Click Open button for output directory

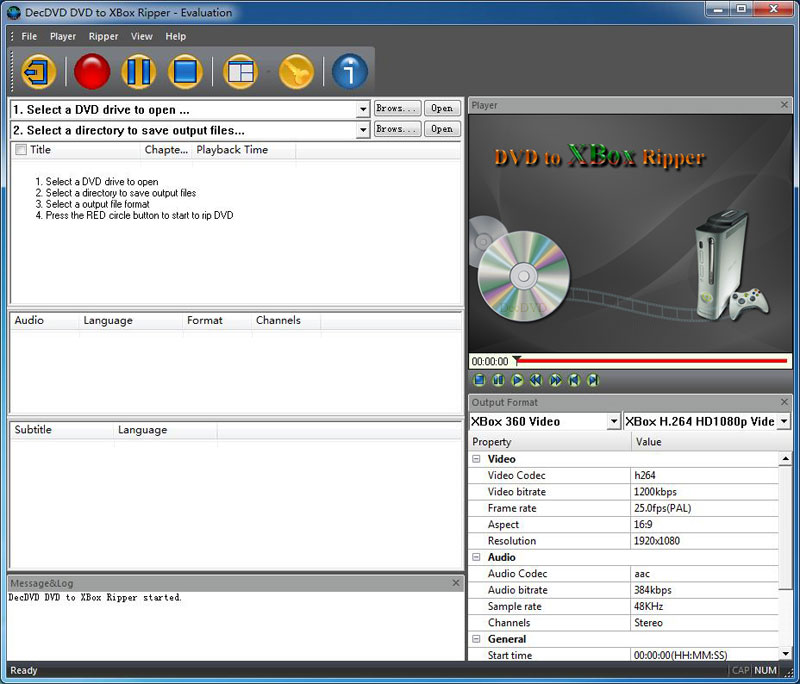442,129
